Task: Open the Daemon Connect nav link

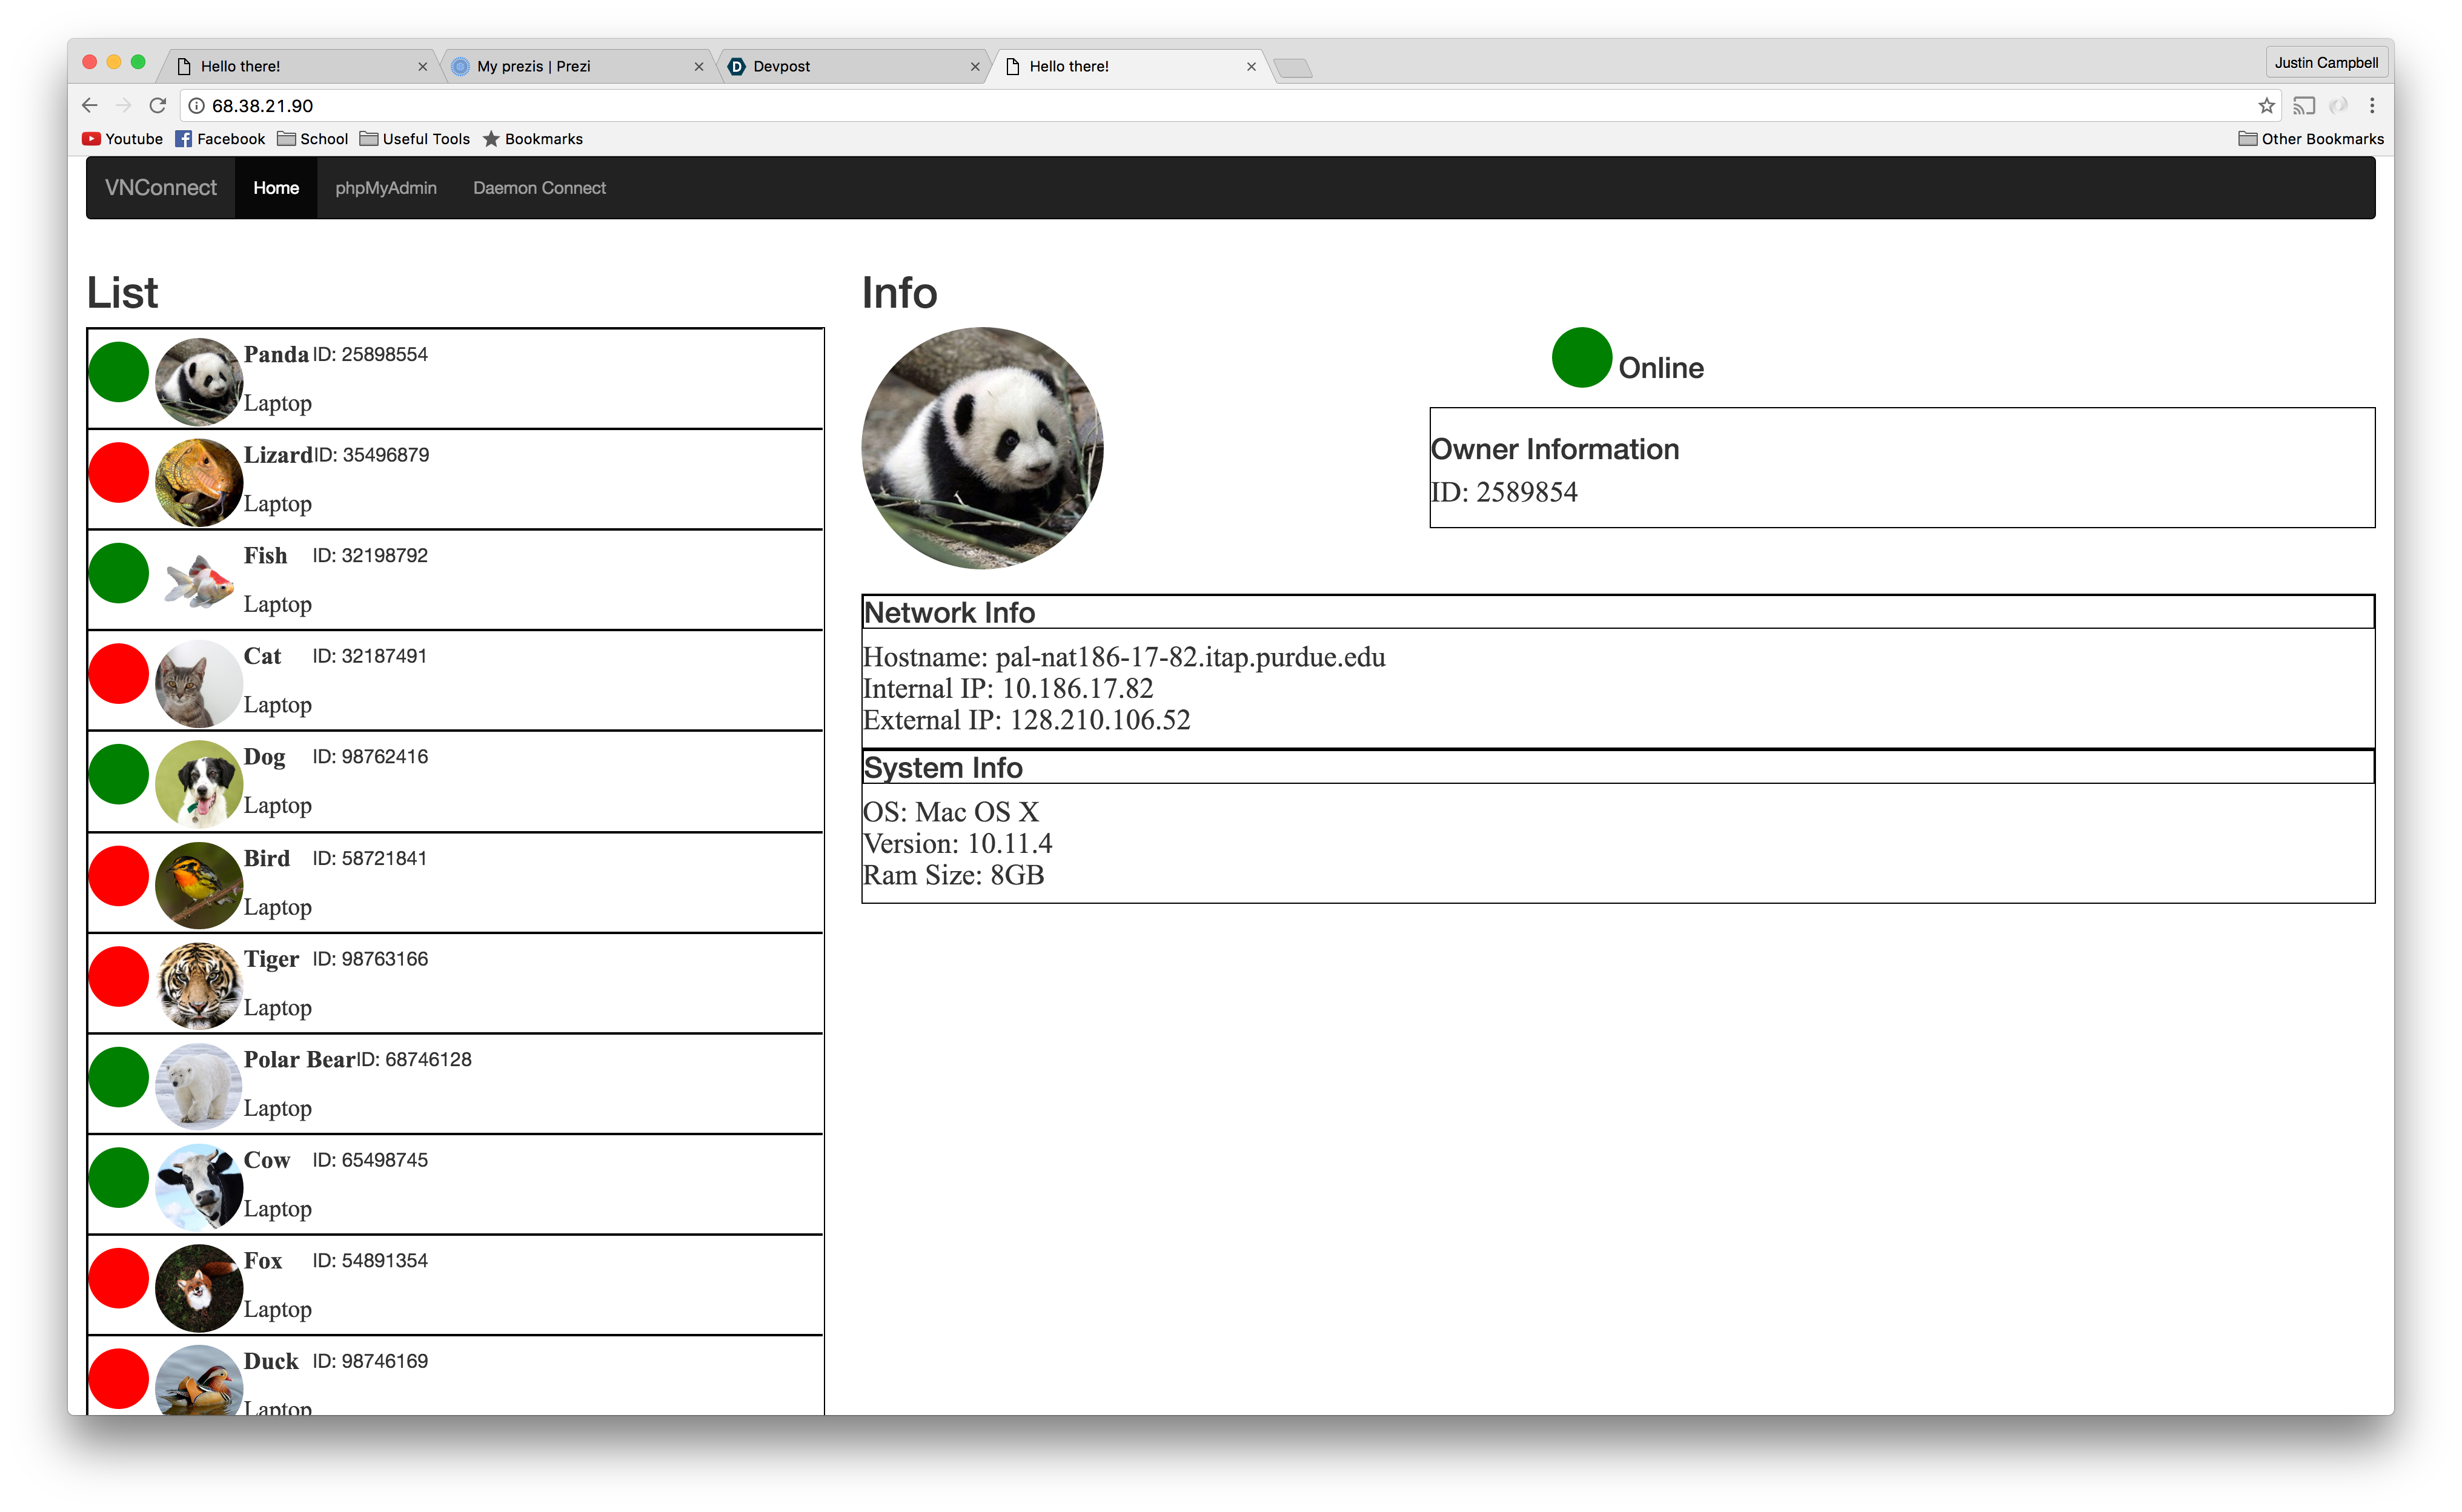Action: (539, 188)
